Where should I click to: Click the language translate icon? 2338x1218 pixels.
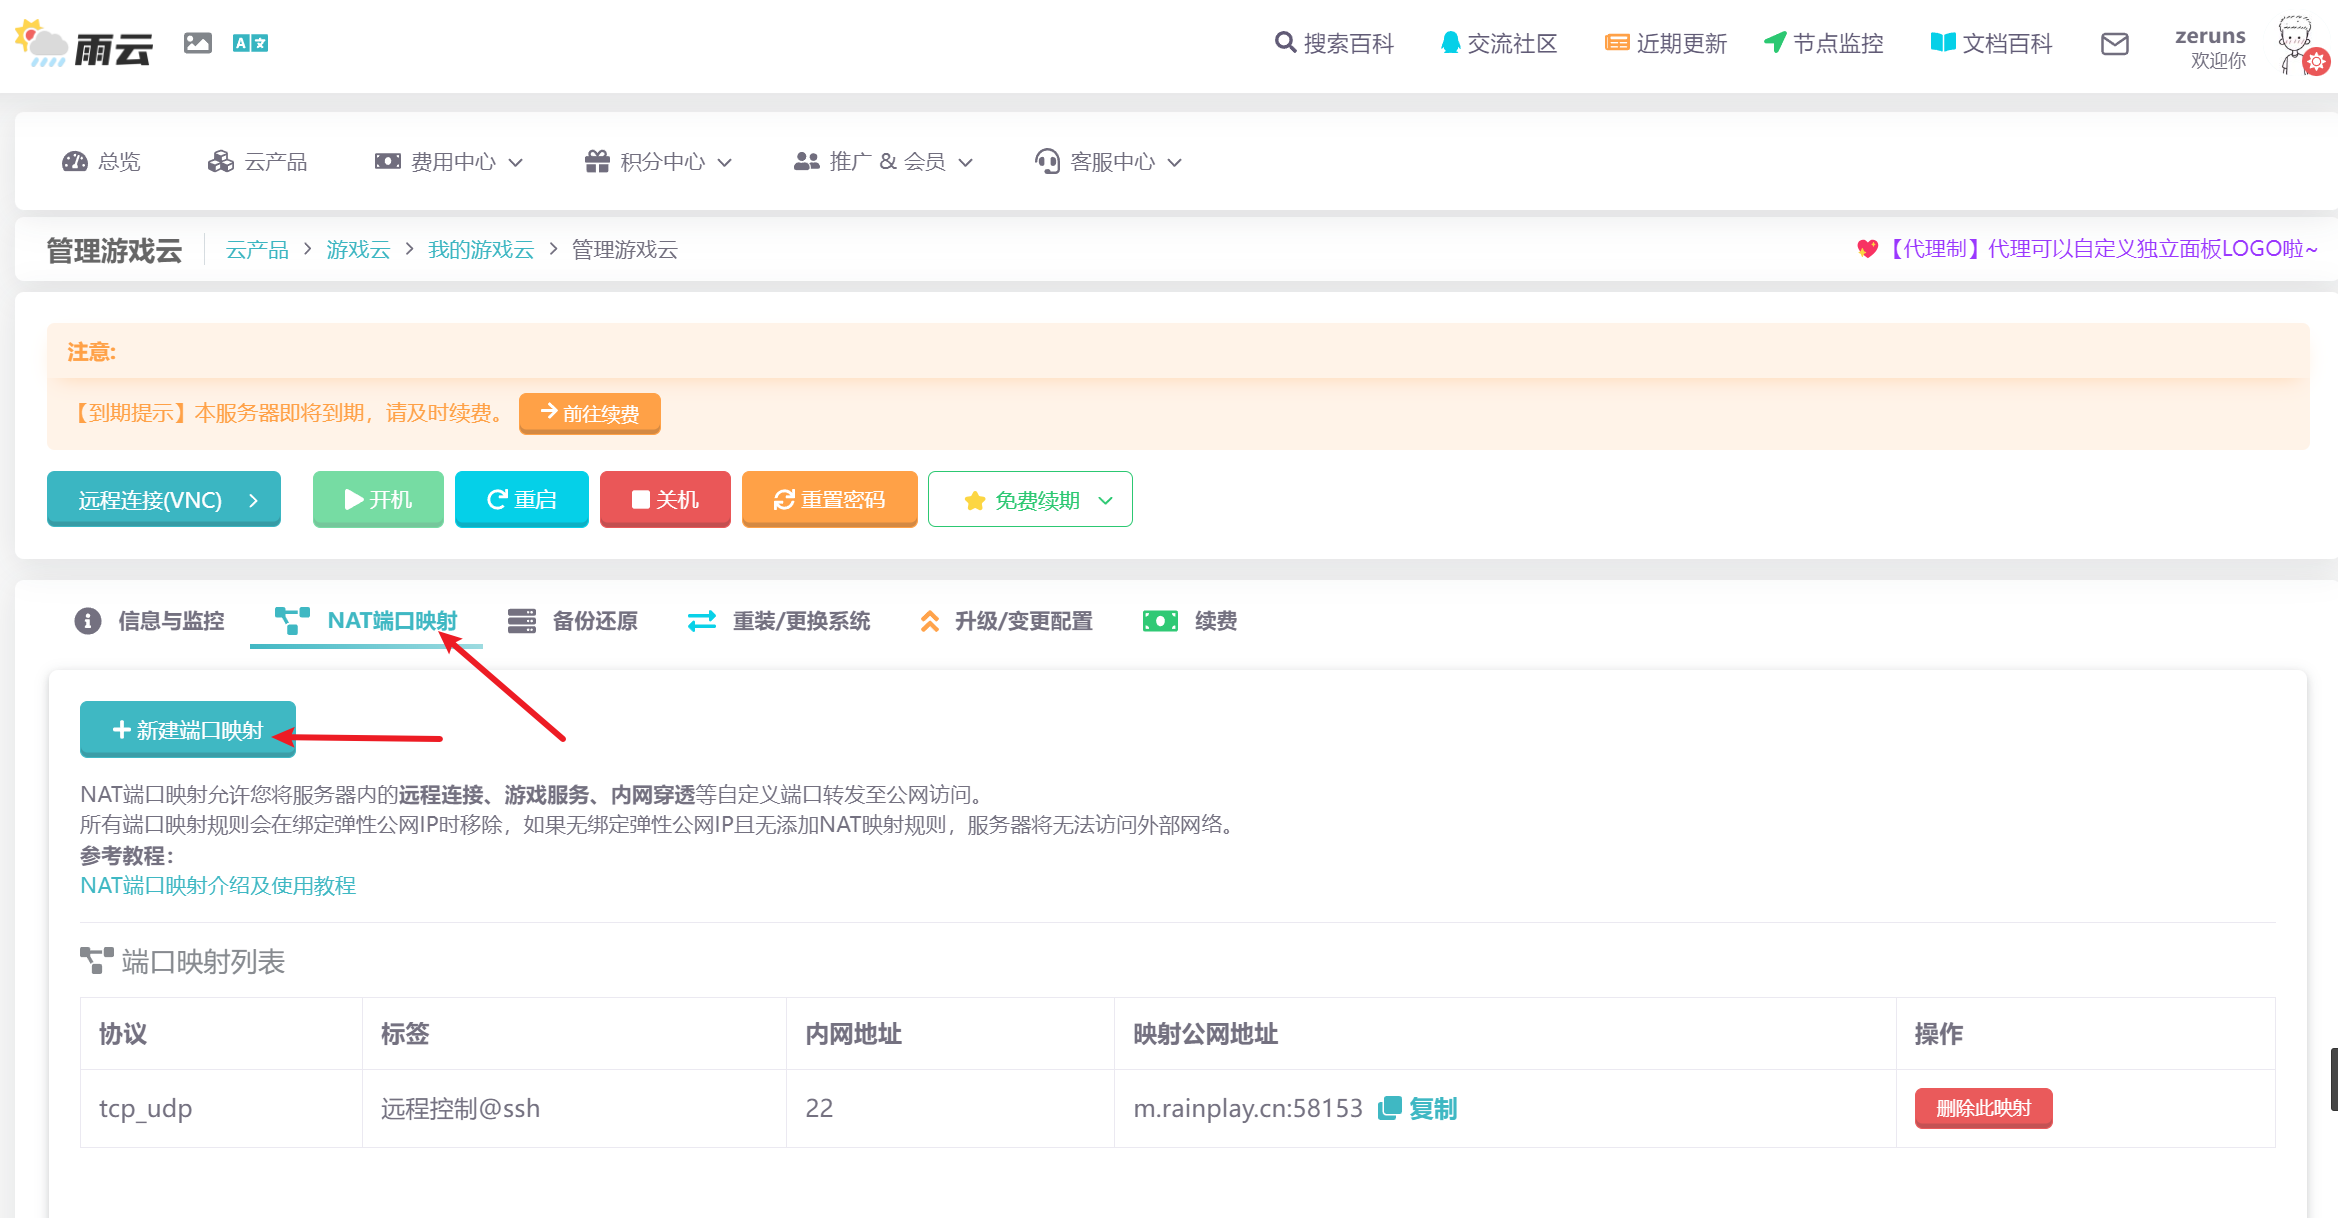[250, 43]
